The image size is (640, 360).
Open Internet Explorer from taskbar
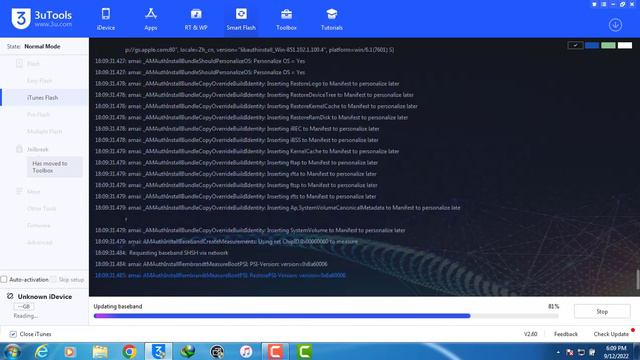(41, 351)
